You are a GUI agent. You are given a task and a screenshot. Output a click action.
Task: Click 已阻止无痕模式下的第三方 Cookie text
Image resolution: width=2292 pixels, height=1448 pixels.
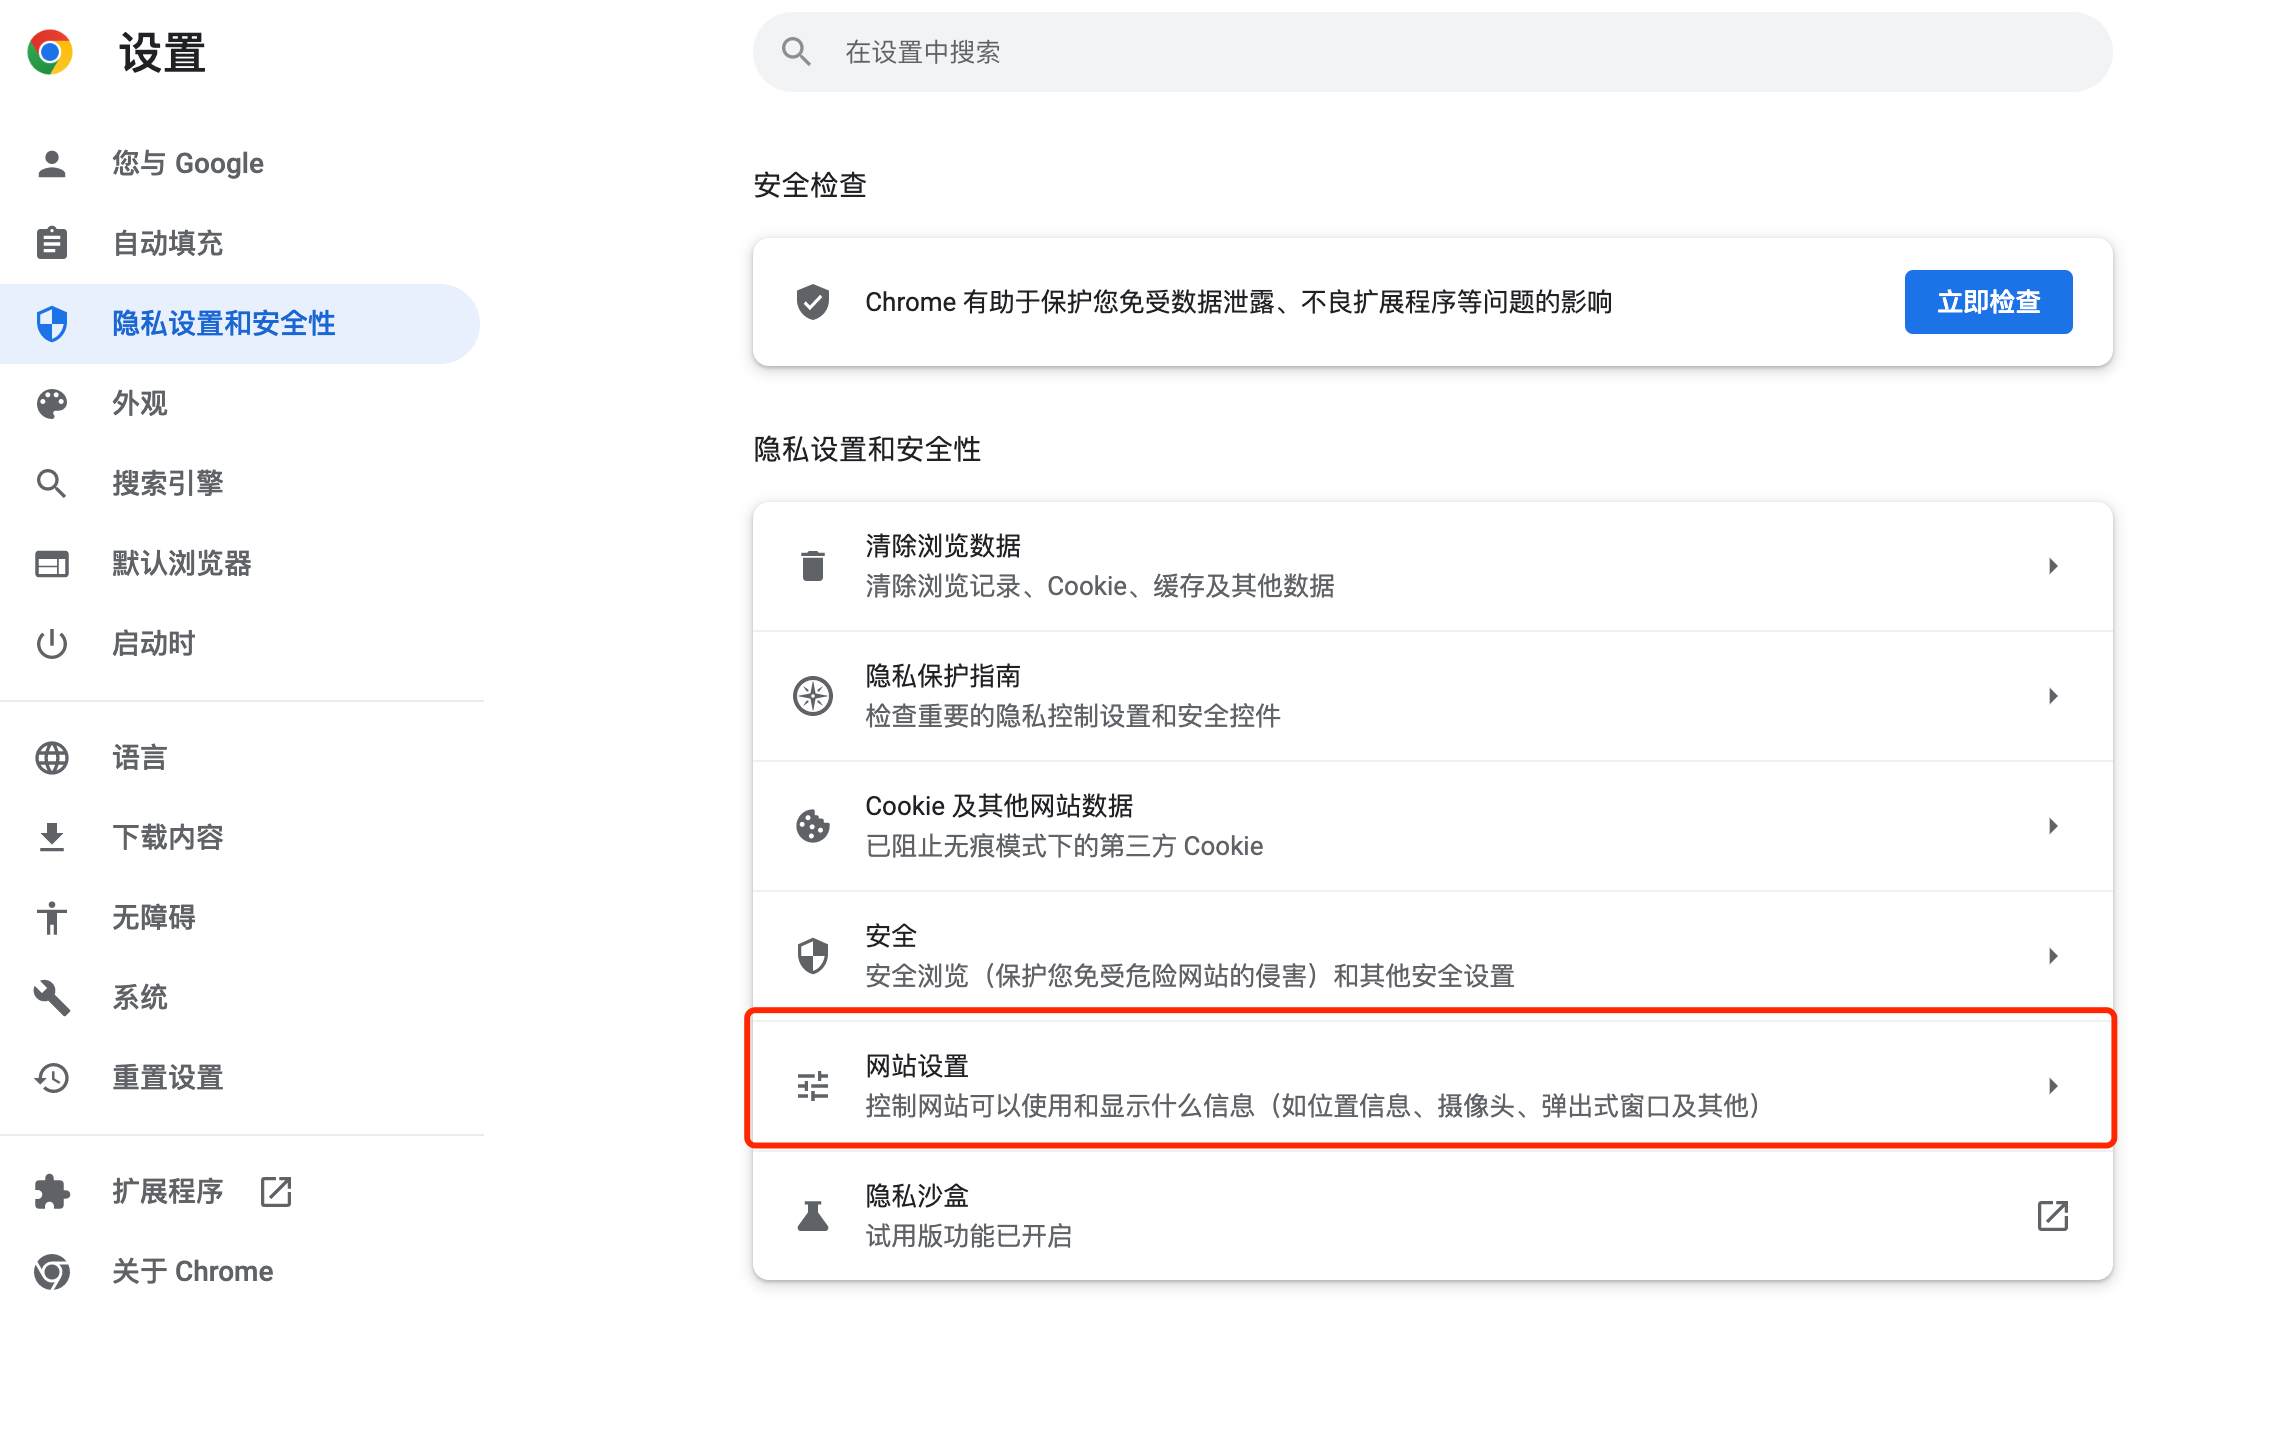click(x=1064, y=846)
